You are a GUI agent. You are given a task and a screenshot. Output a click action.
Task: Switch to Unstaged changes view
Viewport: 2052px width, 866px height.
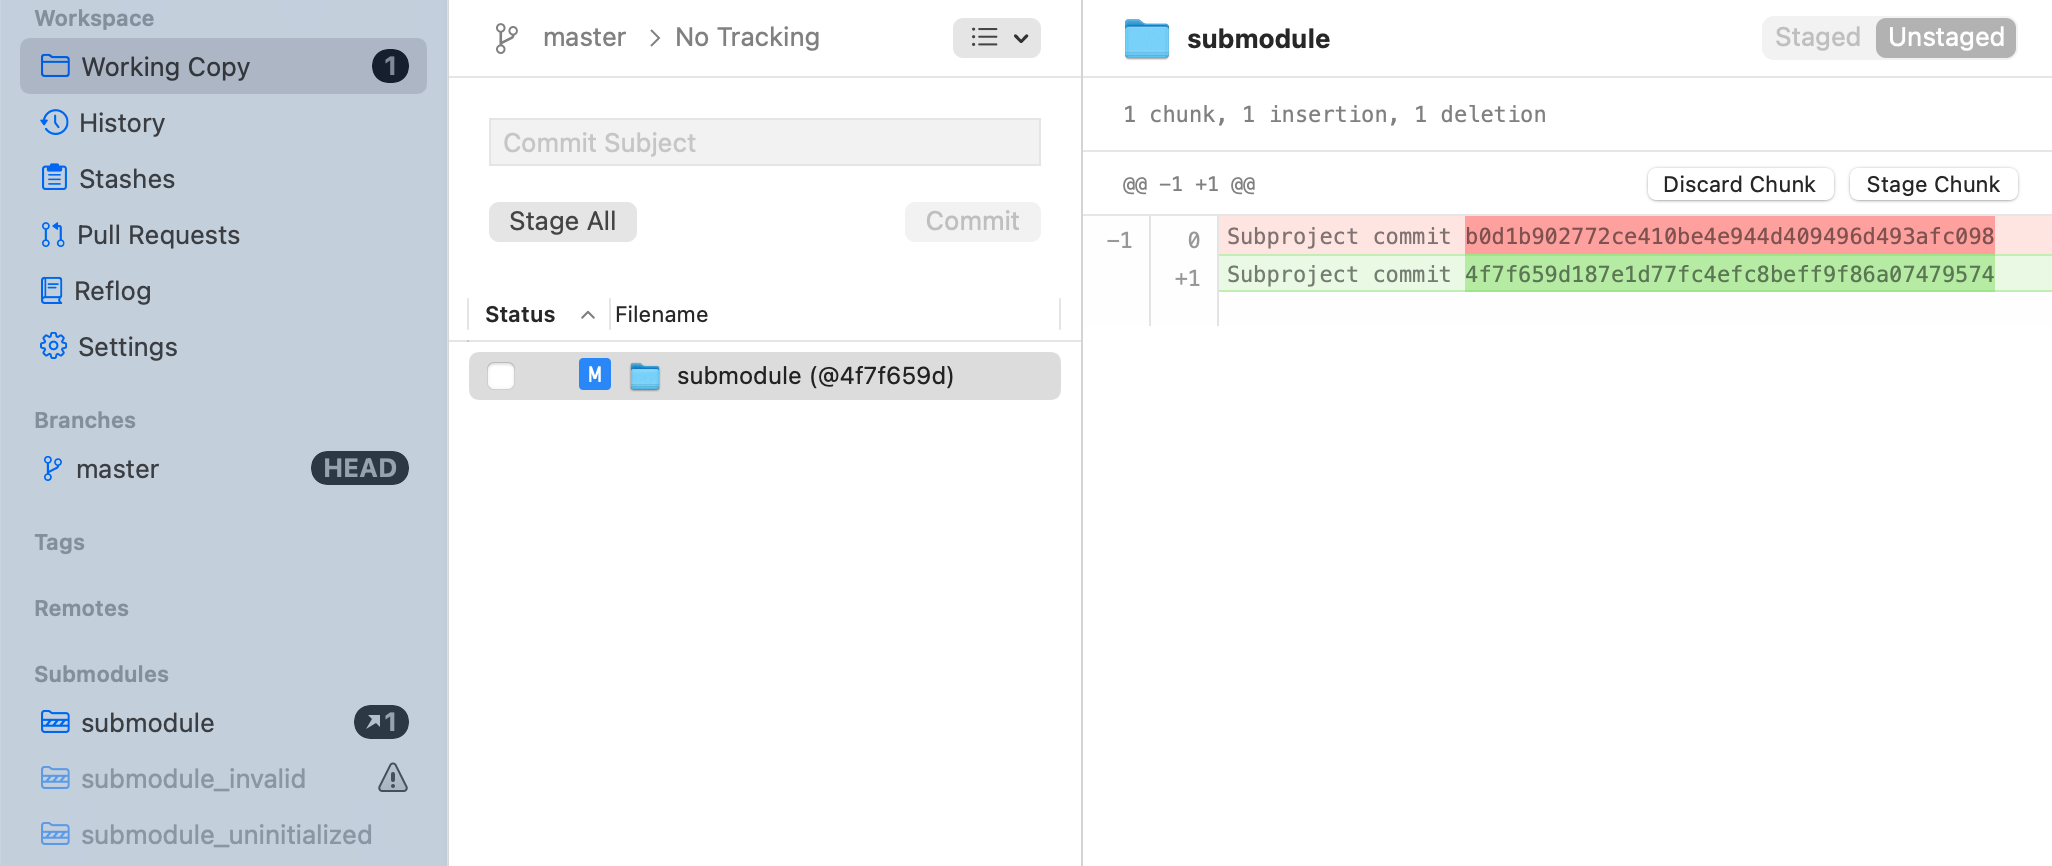(x=1945, y=38)
